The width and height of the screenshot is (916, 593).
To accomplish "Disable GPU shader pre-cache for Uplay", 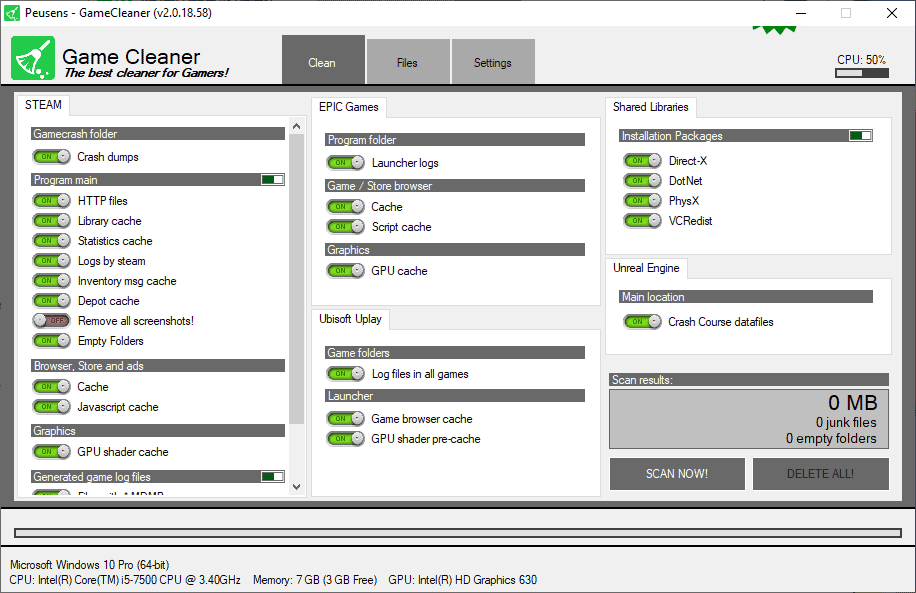I will pyautogui.click(x=345, y=438).
